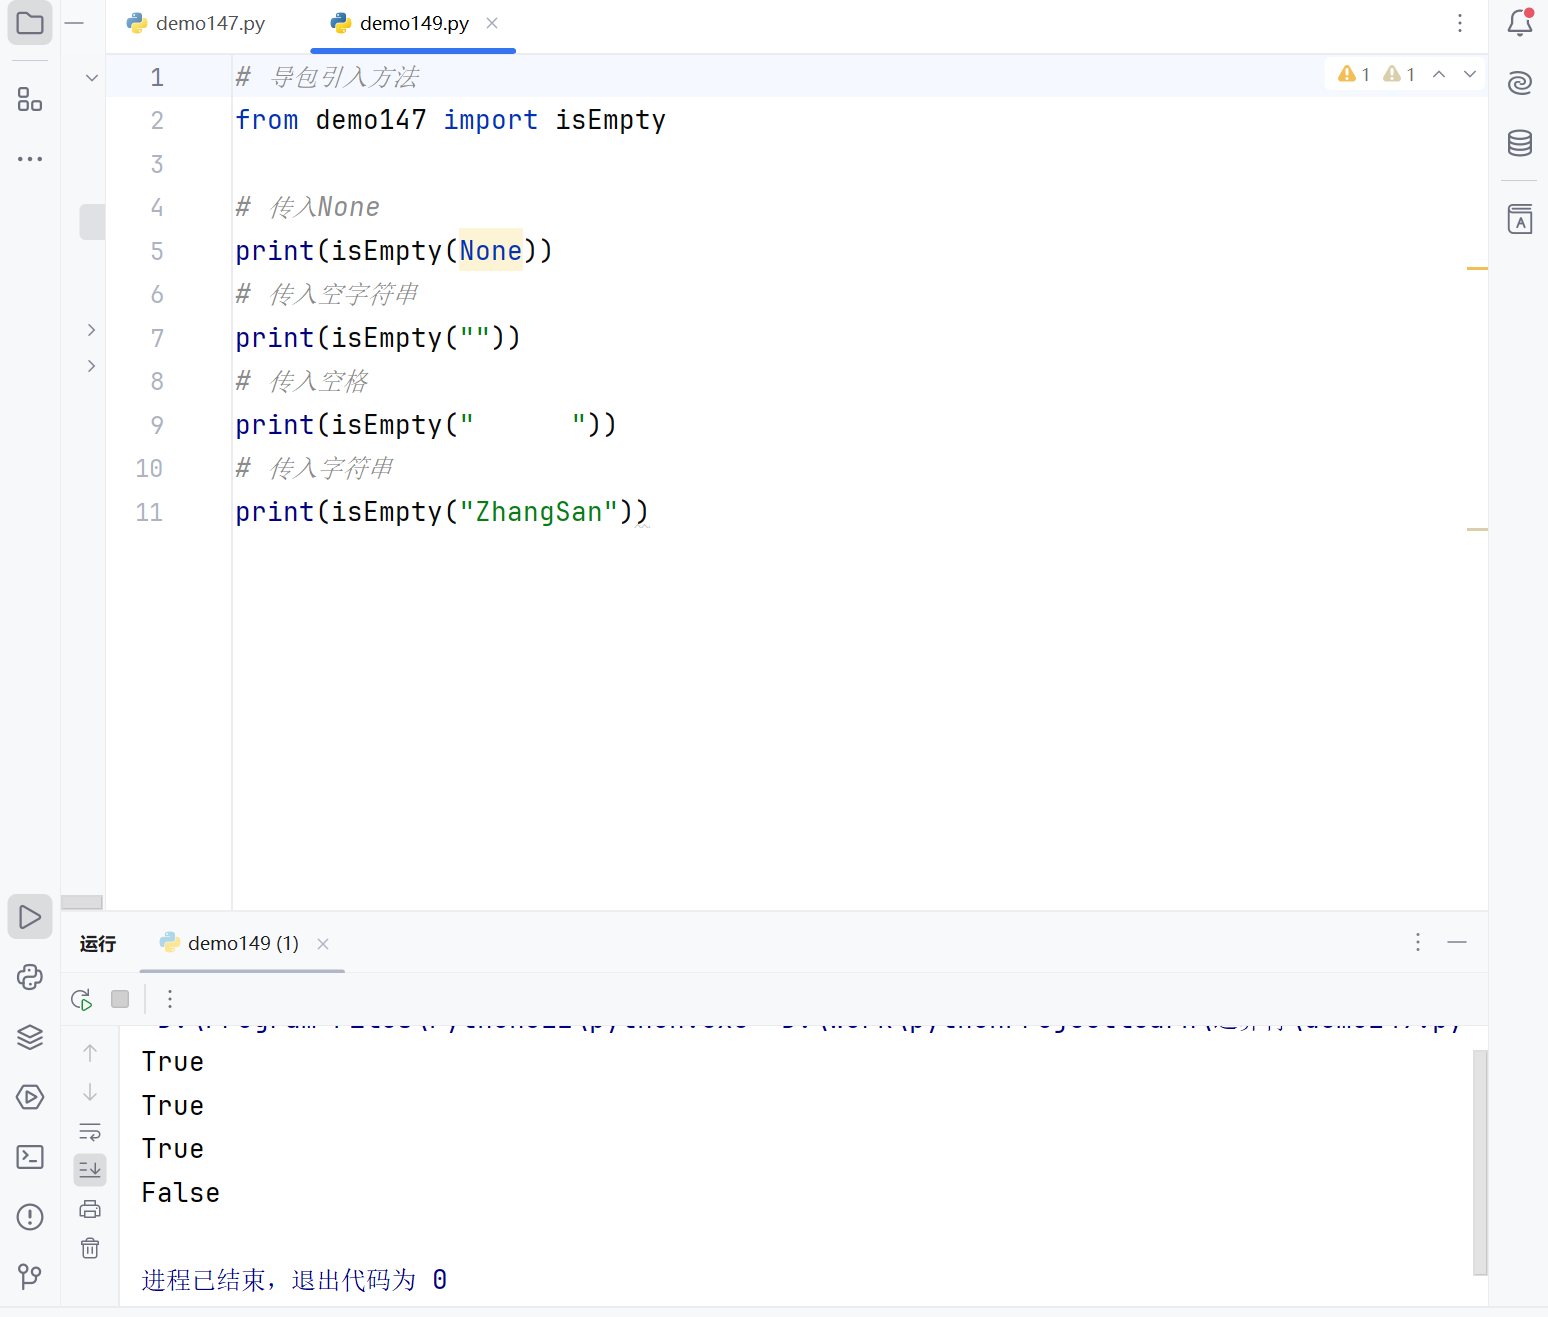Close the demo149.py editor tab
Screen dimensions: 1548x1317
pos(492,23)
